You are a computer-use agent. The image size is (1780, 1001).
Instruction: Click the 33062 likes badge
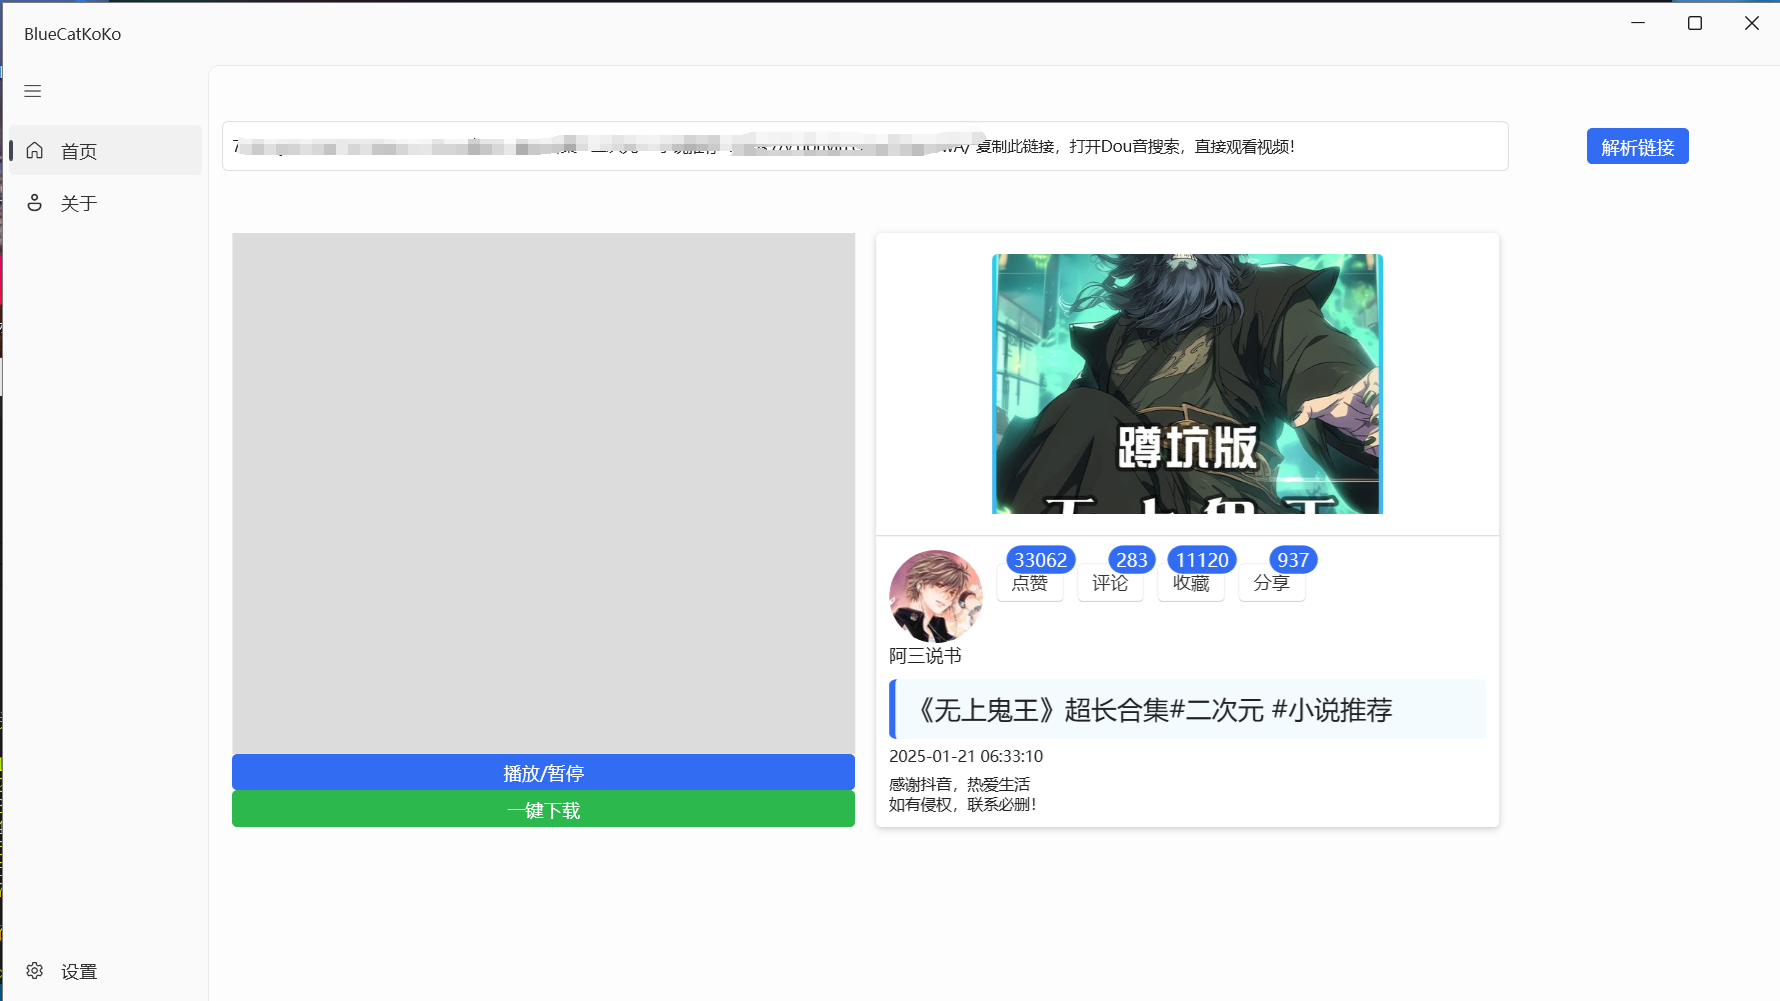1041,560
